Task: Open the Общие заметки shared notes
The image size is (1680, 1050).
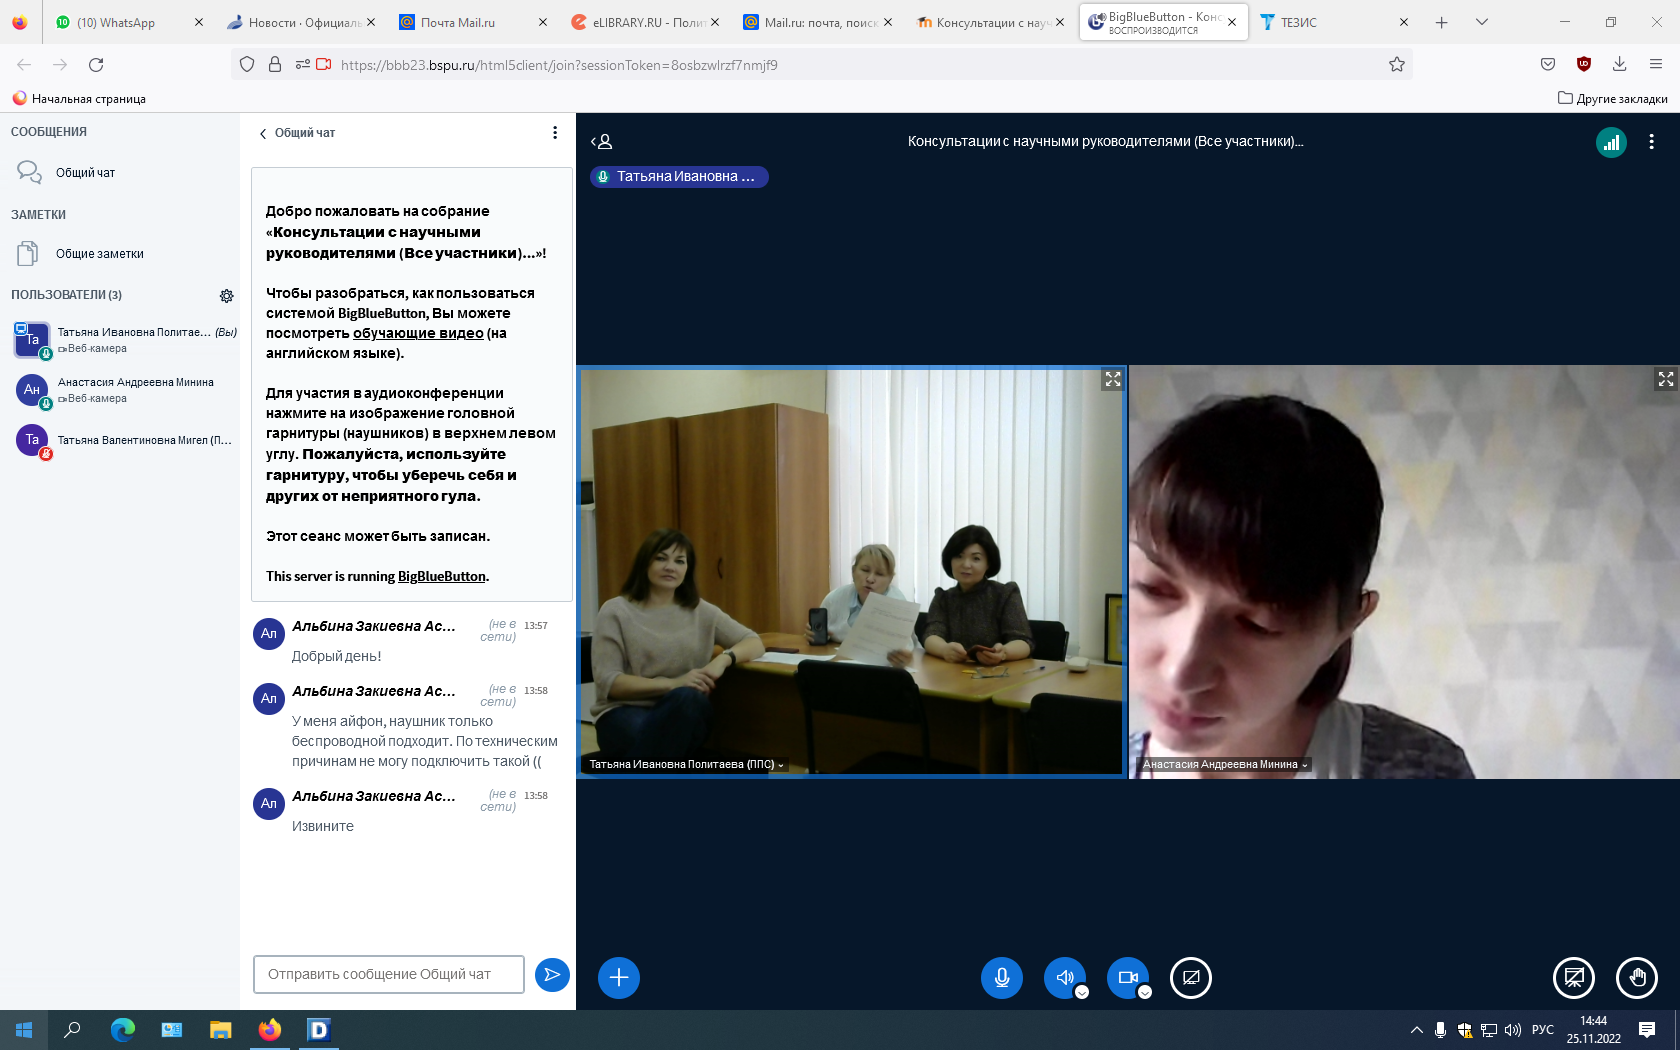Action: (x=99, y=254)
